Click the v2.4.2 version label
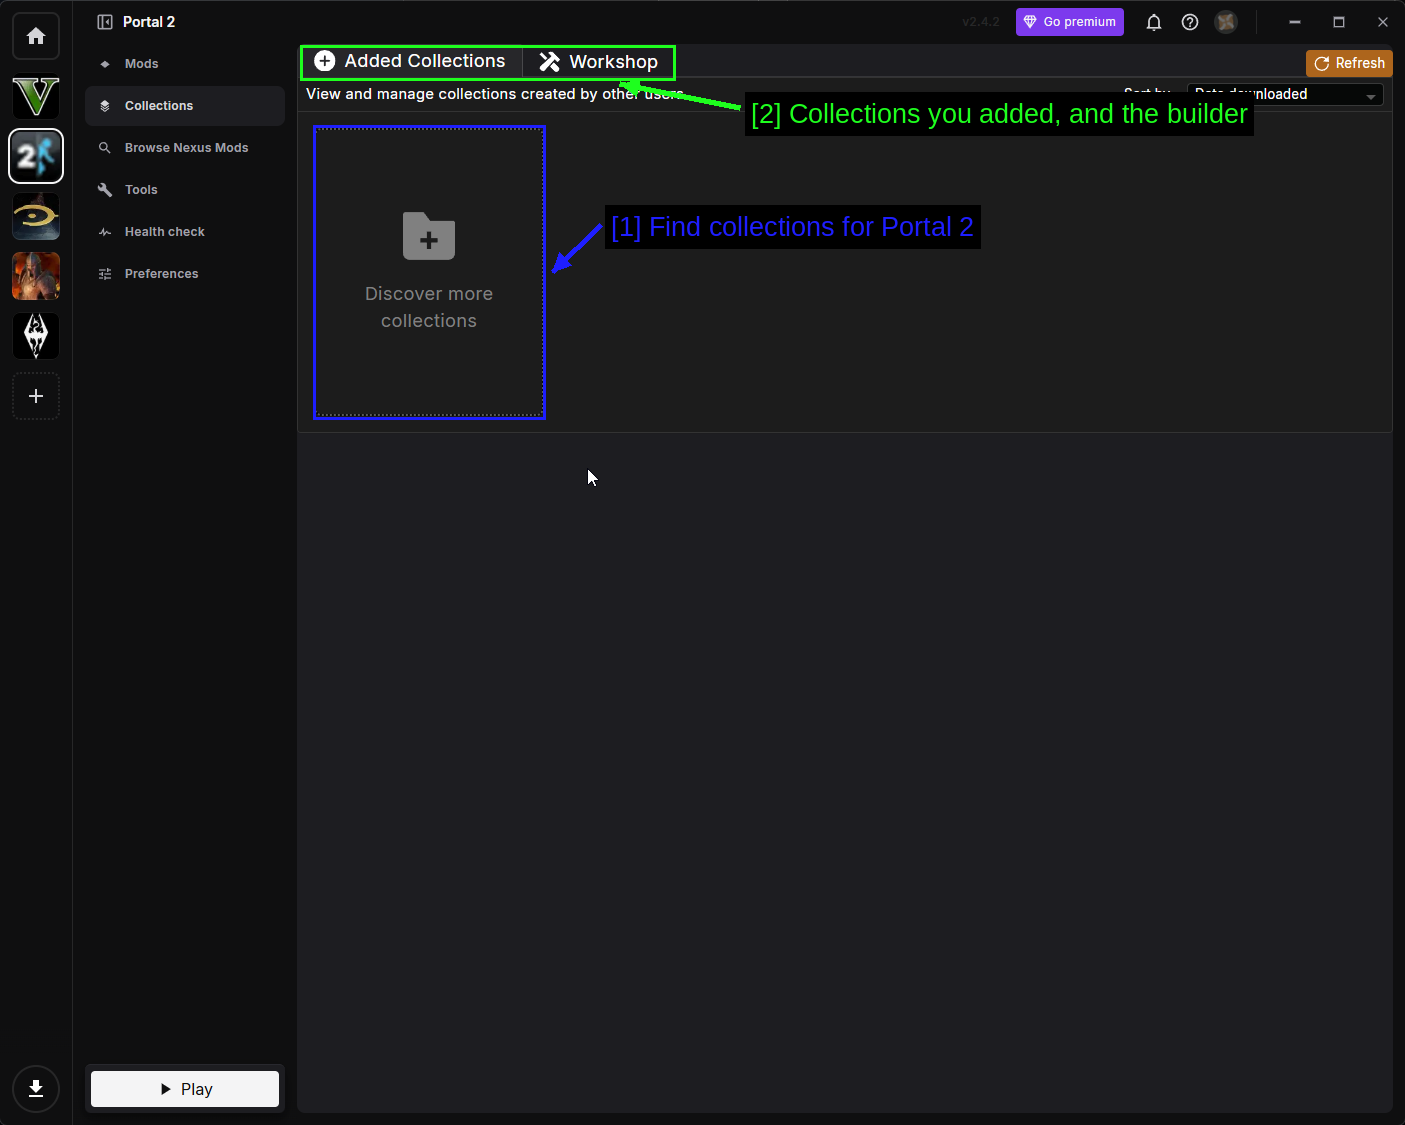Image resolution: width=1405 pixels, height=1125 pixels. 981,22
